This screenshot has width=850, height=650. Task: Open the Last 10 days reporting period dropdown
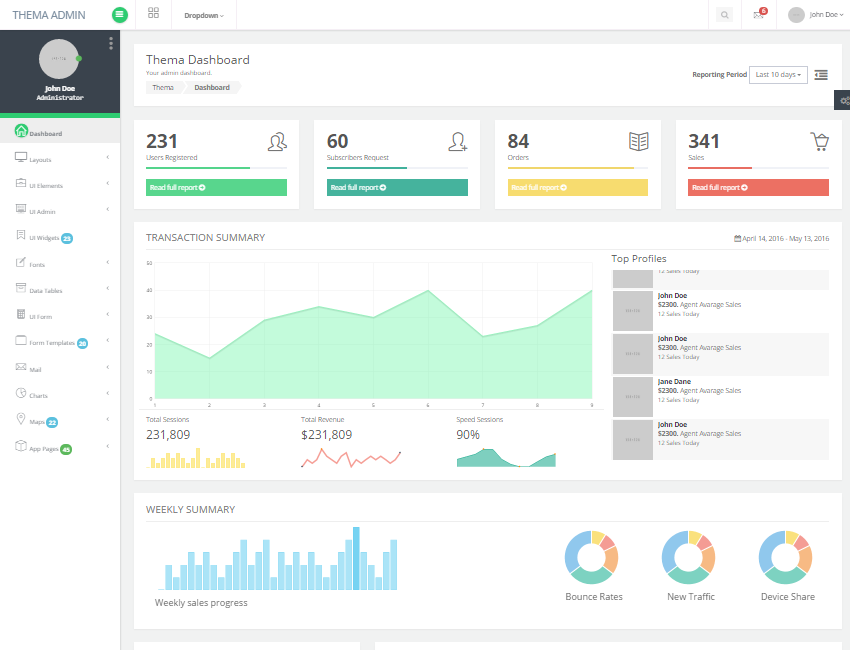[778, 75]
